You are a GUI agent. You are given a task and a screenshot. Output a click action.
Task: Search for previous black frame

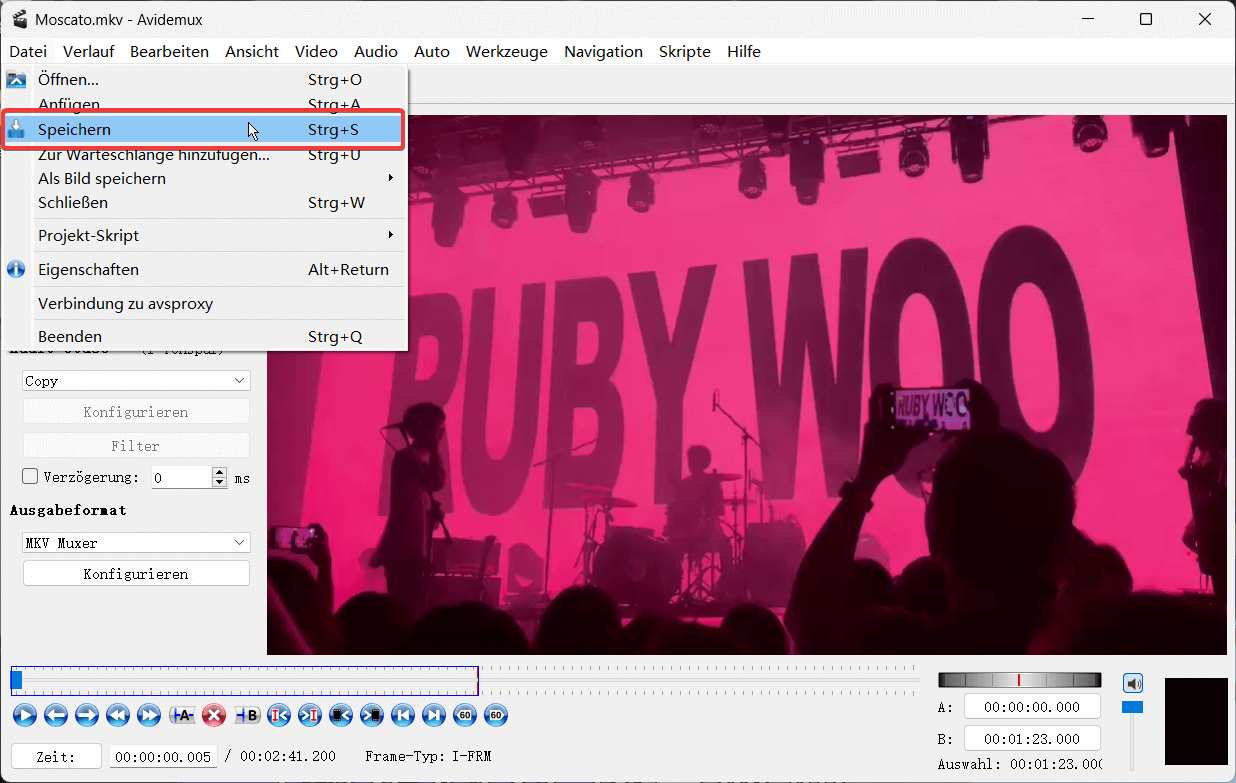click(x=341, y=715)
